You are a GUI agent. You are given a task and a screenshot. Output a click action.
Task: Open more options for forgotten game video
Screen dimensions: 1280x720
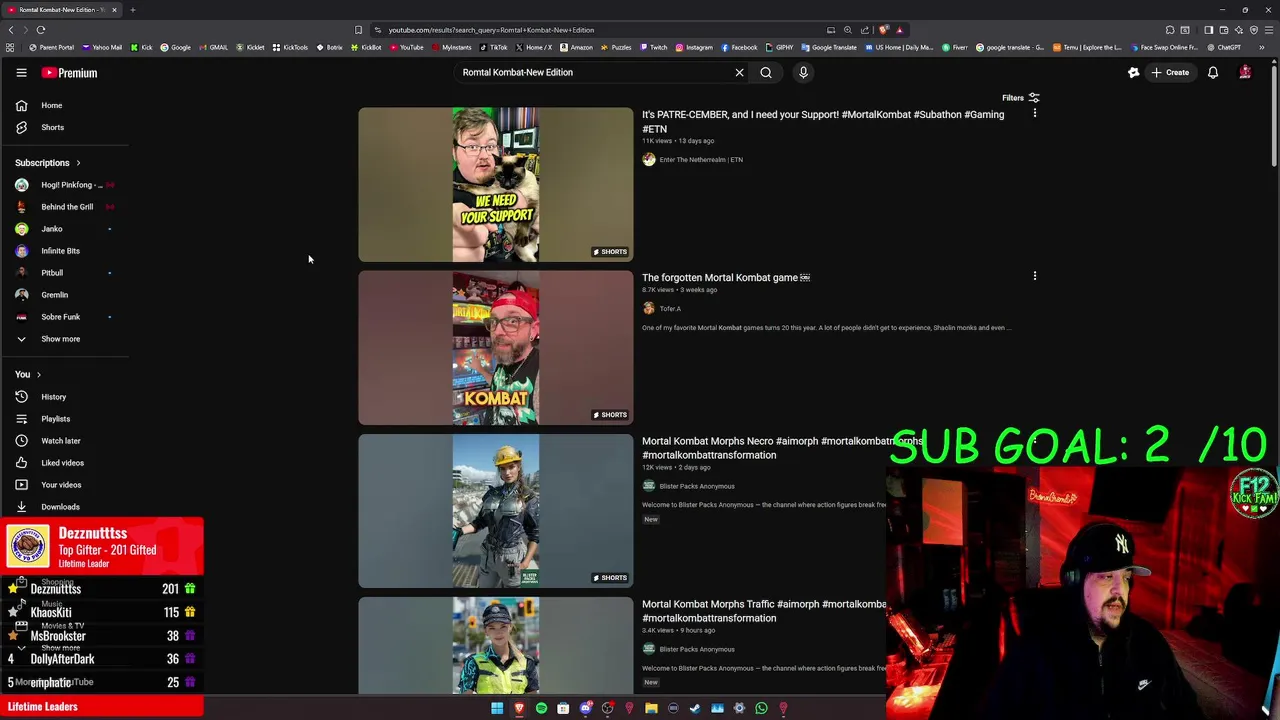click(1035, 276)
